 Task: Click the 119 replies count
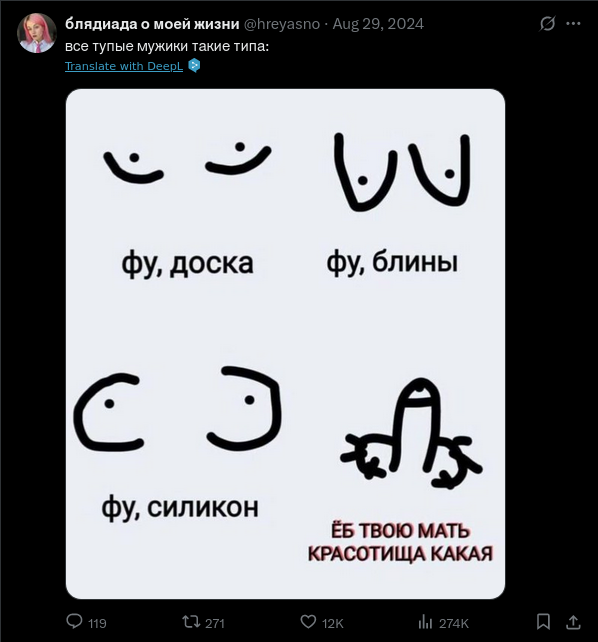(97, 624)
